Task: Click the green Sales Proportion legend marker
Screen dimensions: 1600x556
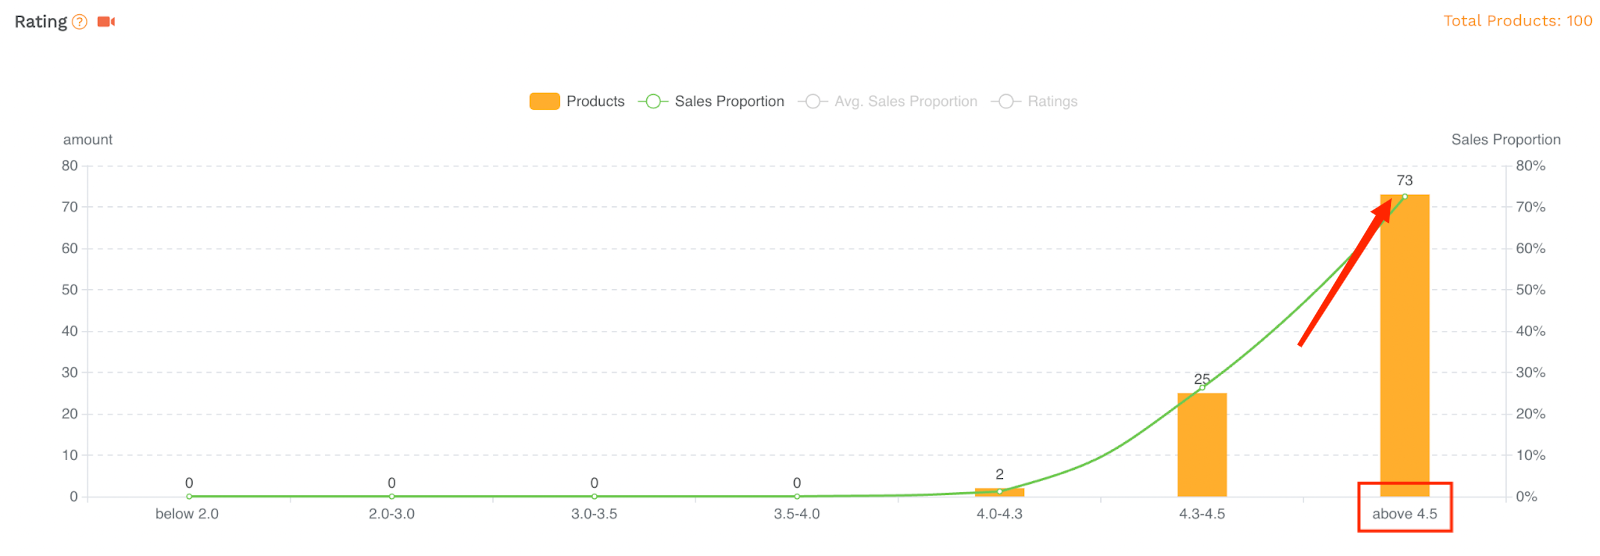Action: [x=653, y=101]
